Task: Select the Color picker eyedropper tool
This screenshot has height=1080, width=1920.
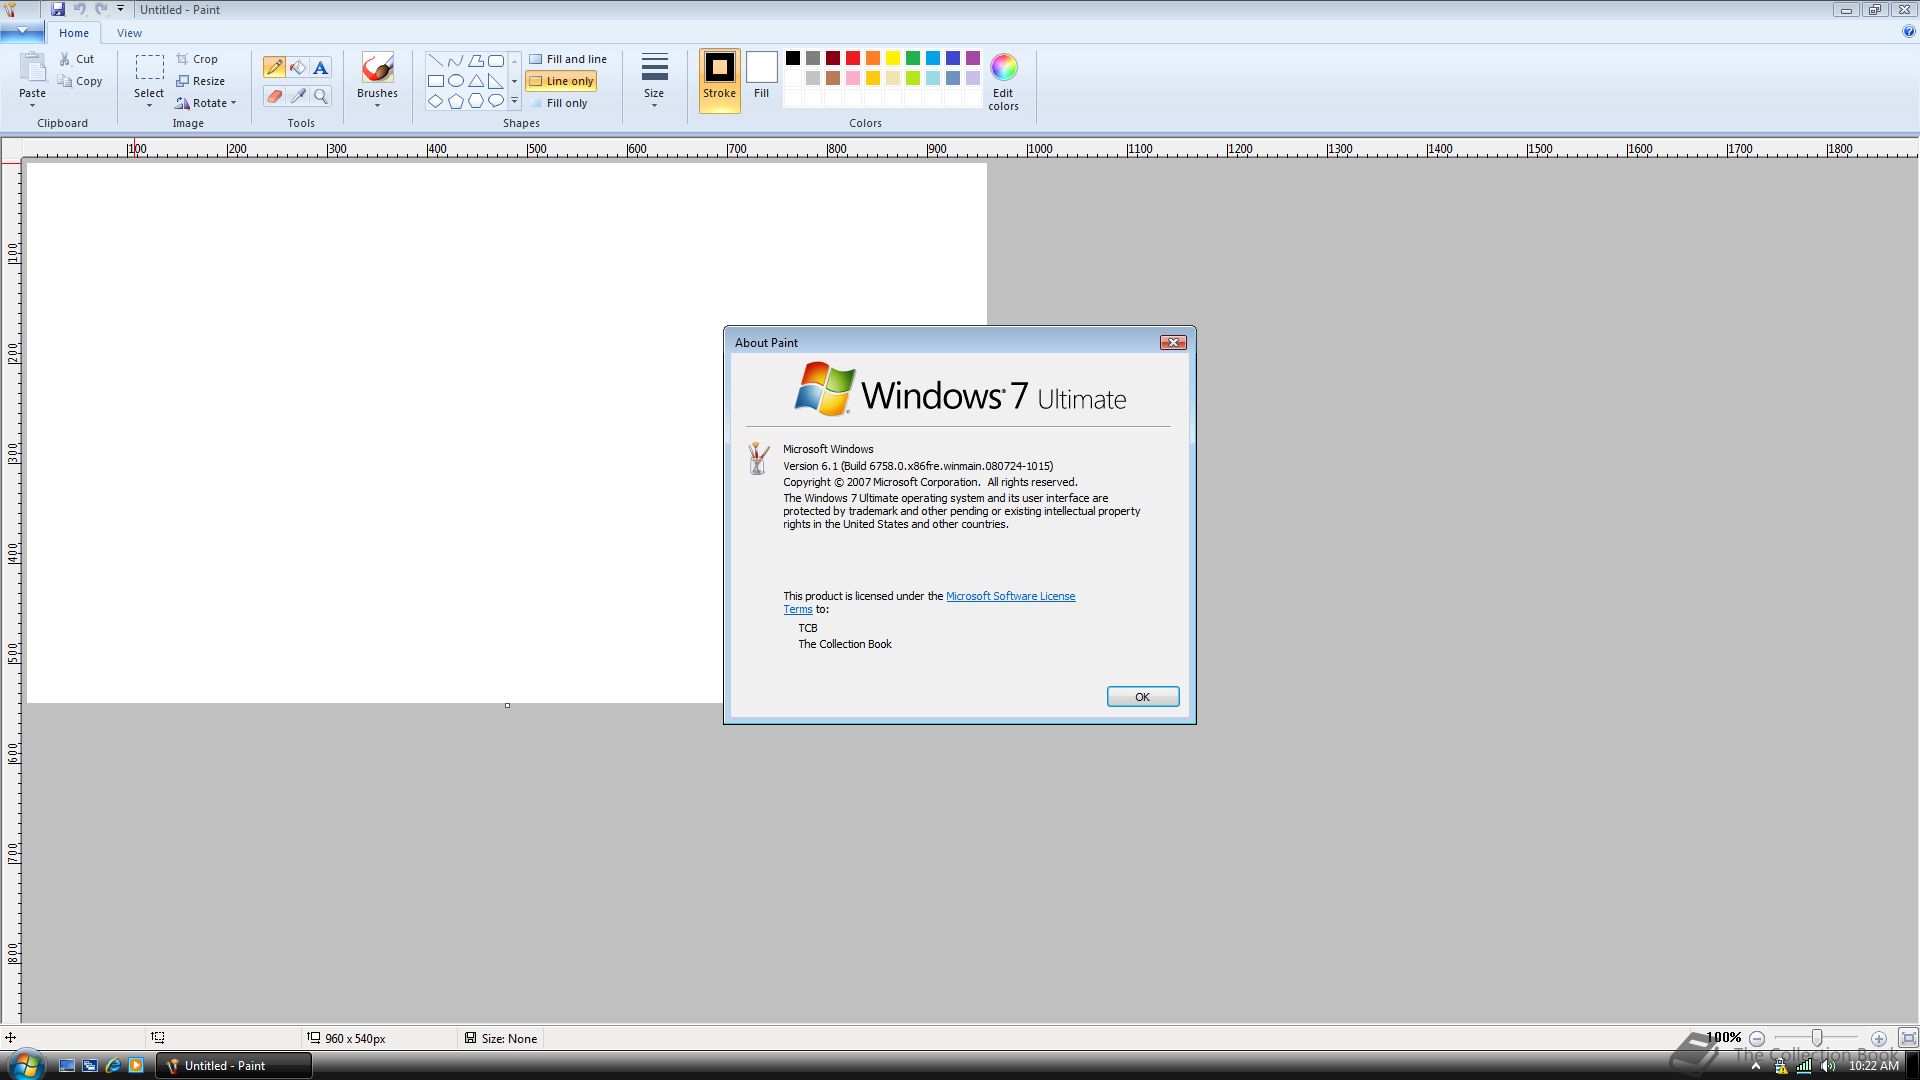Action: 297,96
